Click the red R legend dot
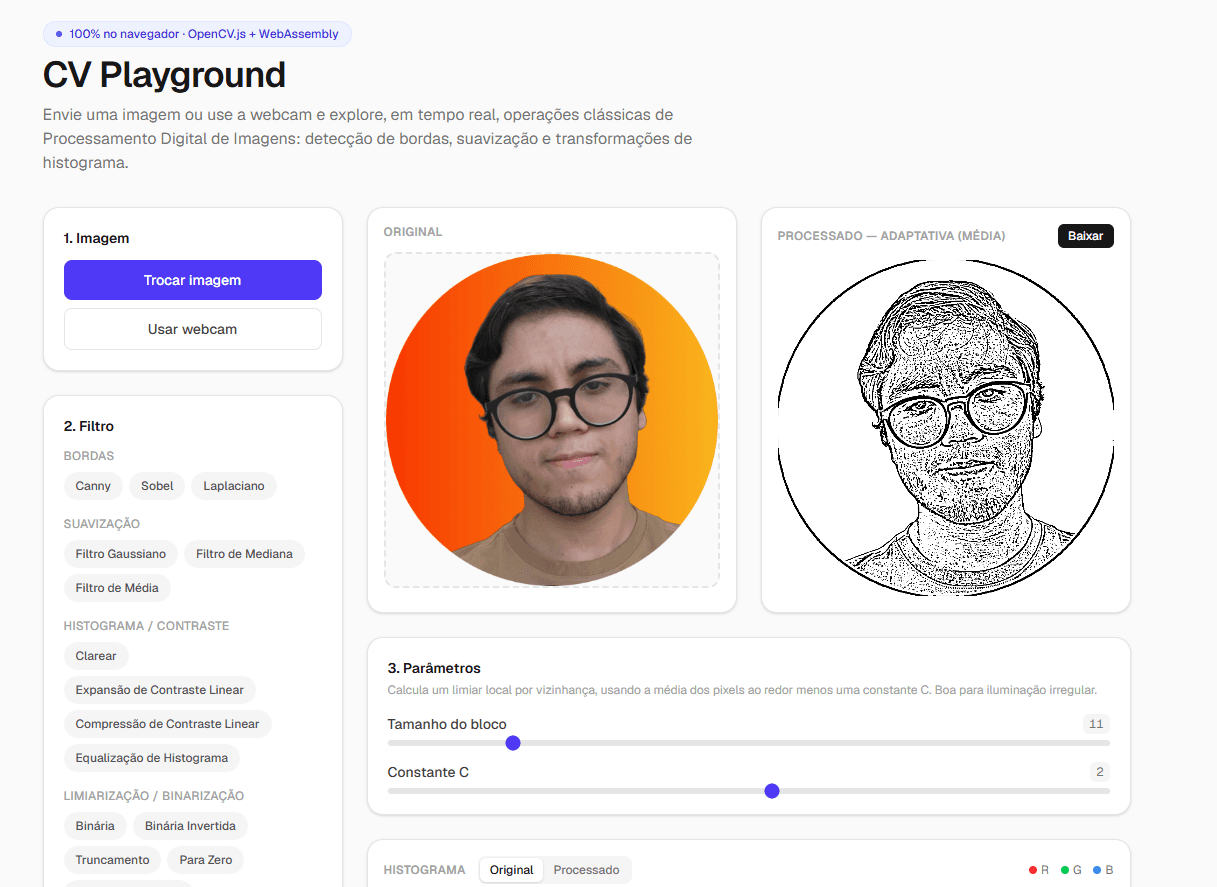 (x=1033, y=870)
